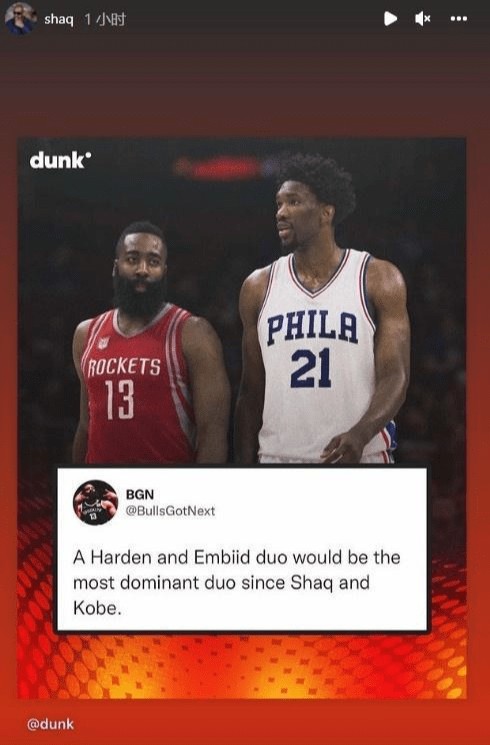Toggle the muted speaker icon
Screen dimensions: 490x745
pos(422,19)
